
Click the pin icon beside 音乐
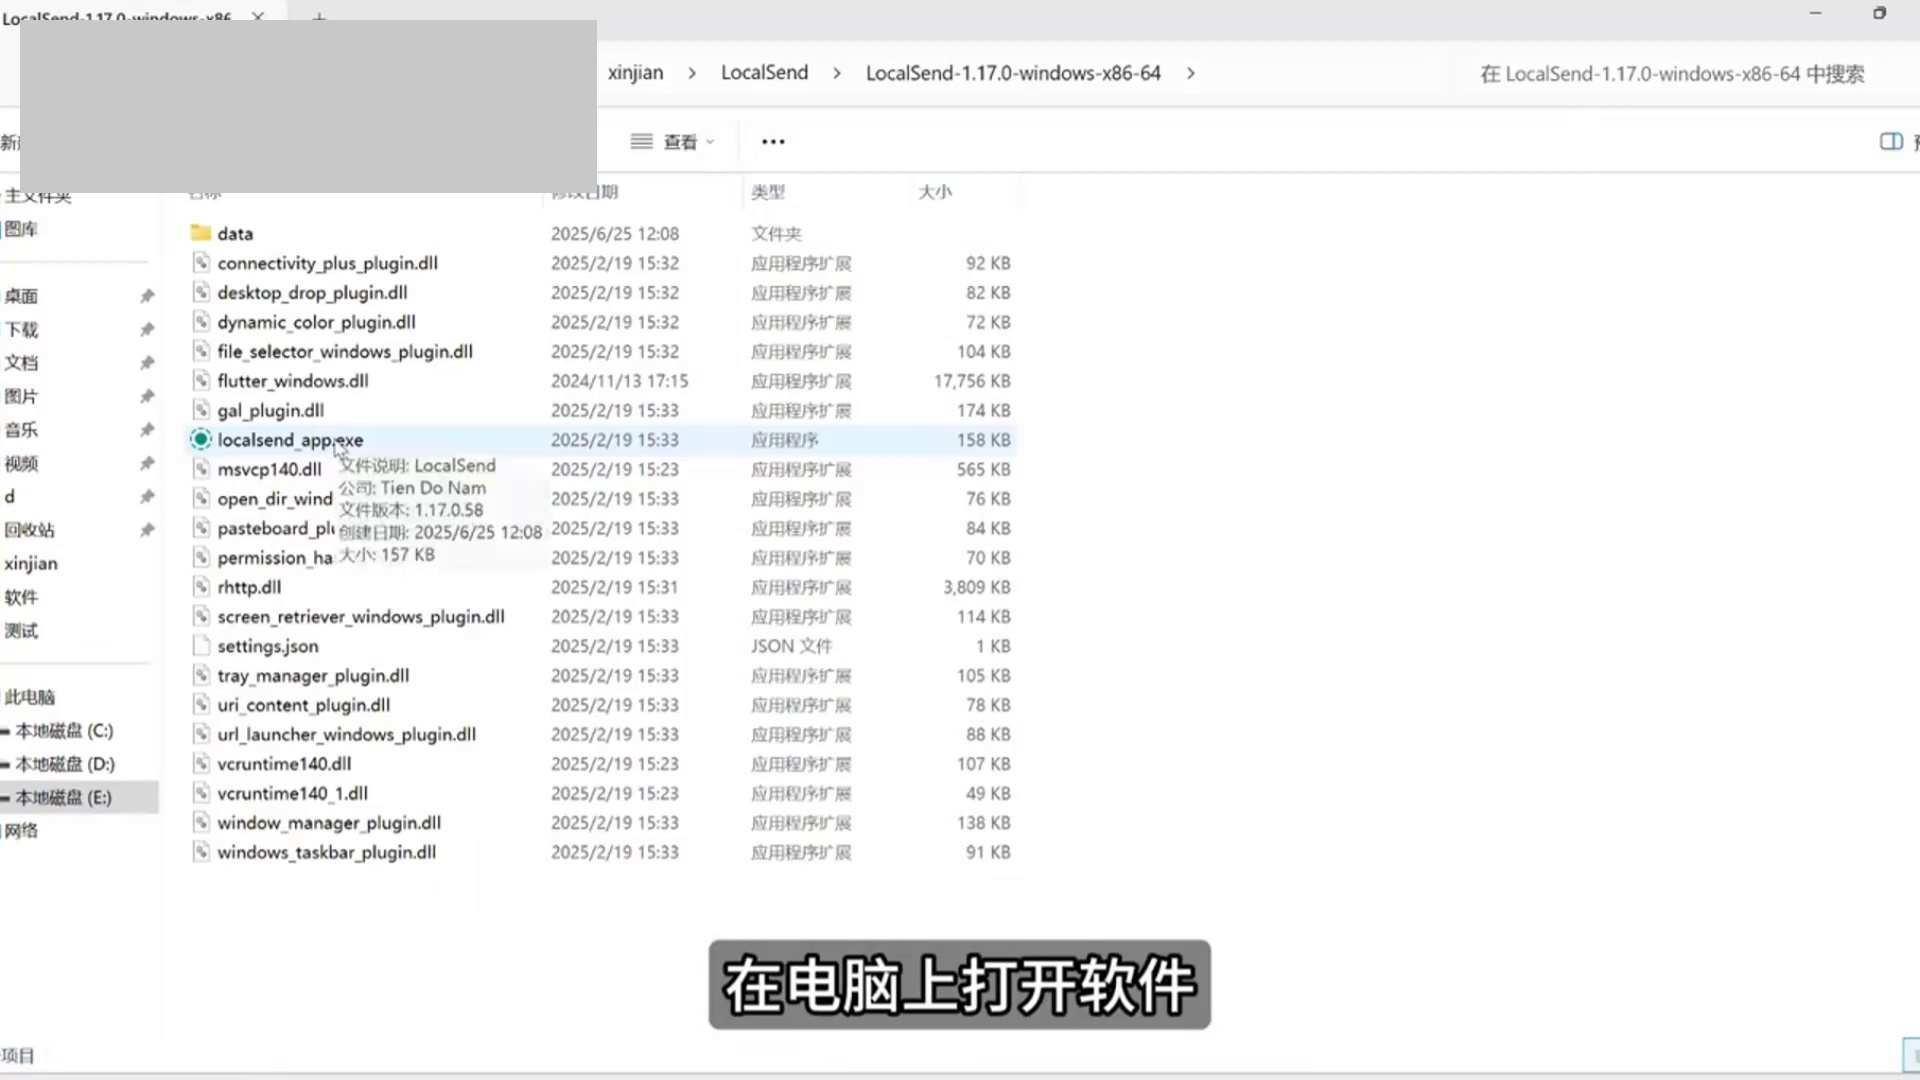coord(147,430)
